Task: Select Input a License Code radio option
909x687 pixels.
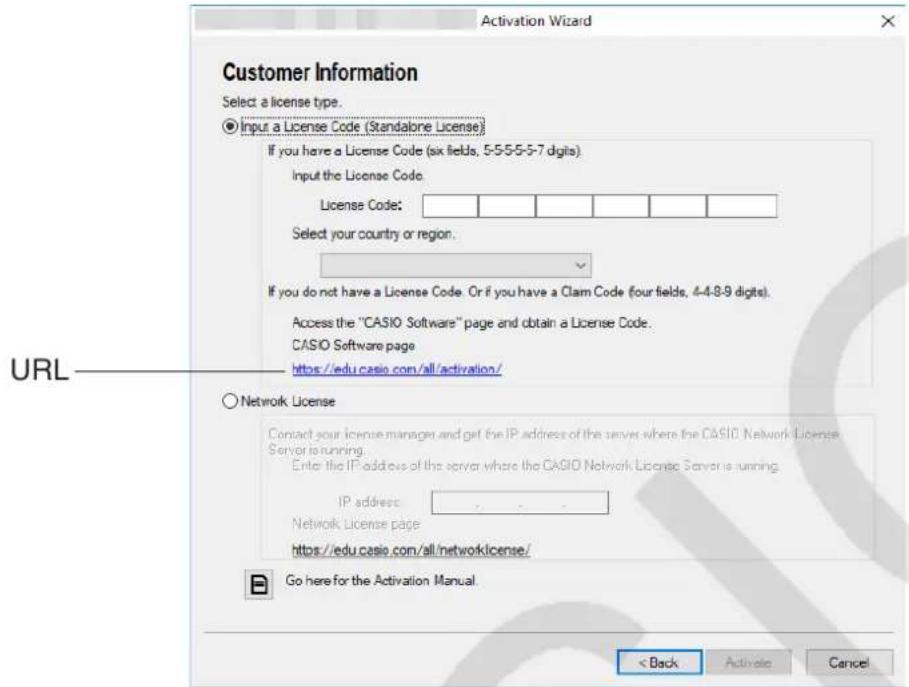Action: pos(230,126)
